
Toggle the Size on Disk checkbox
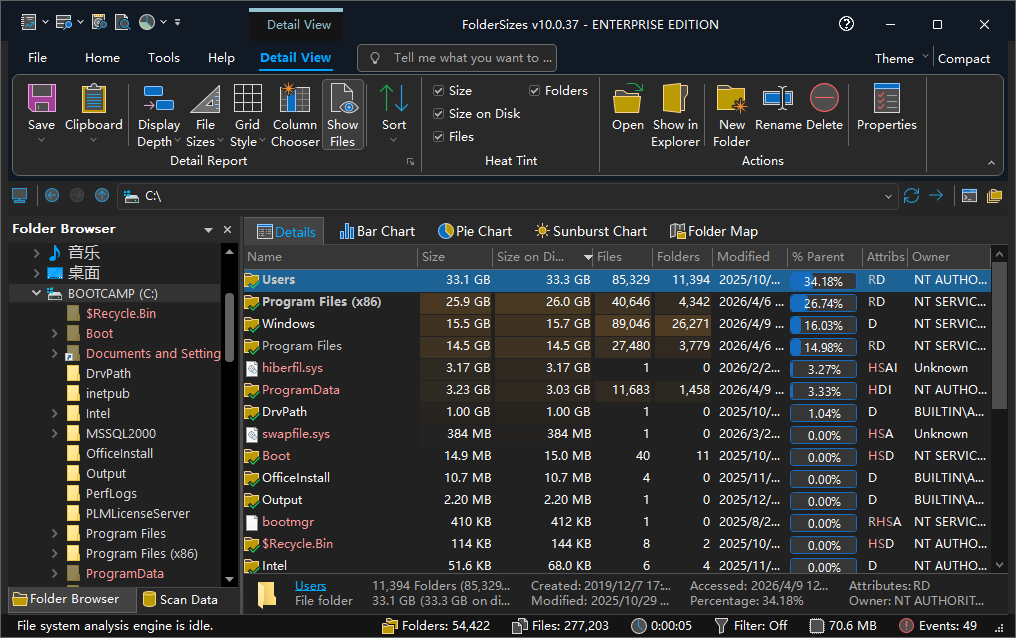[439, 114]
